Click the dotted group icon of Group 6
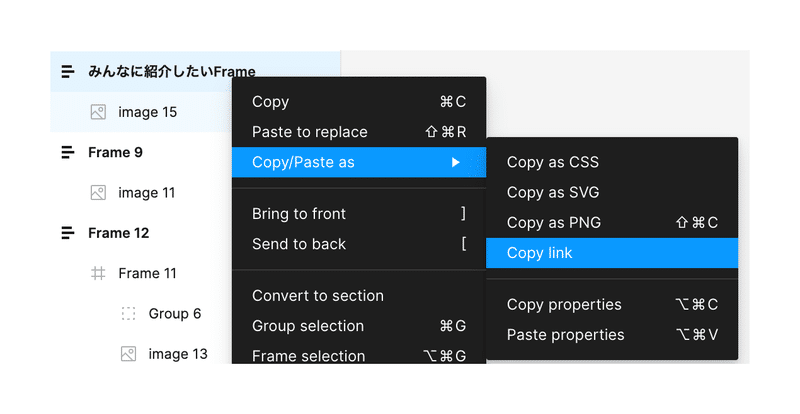 (129, 313)
